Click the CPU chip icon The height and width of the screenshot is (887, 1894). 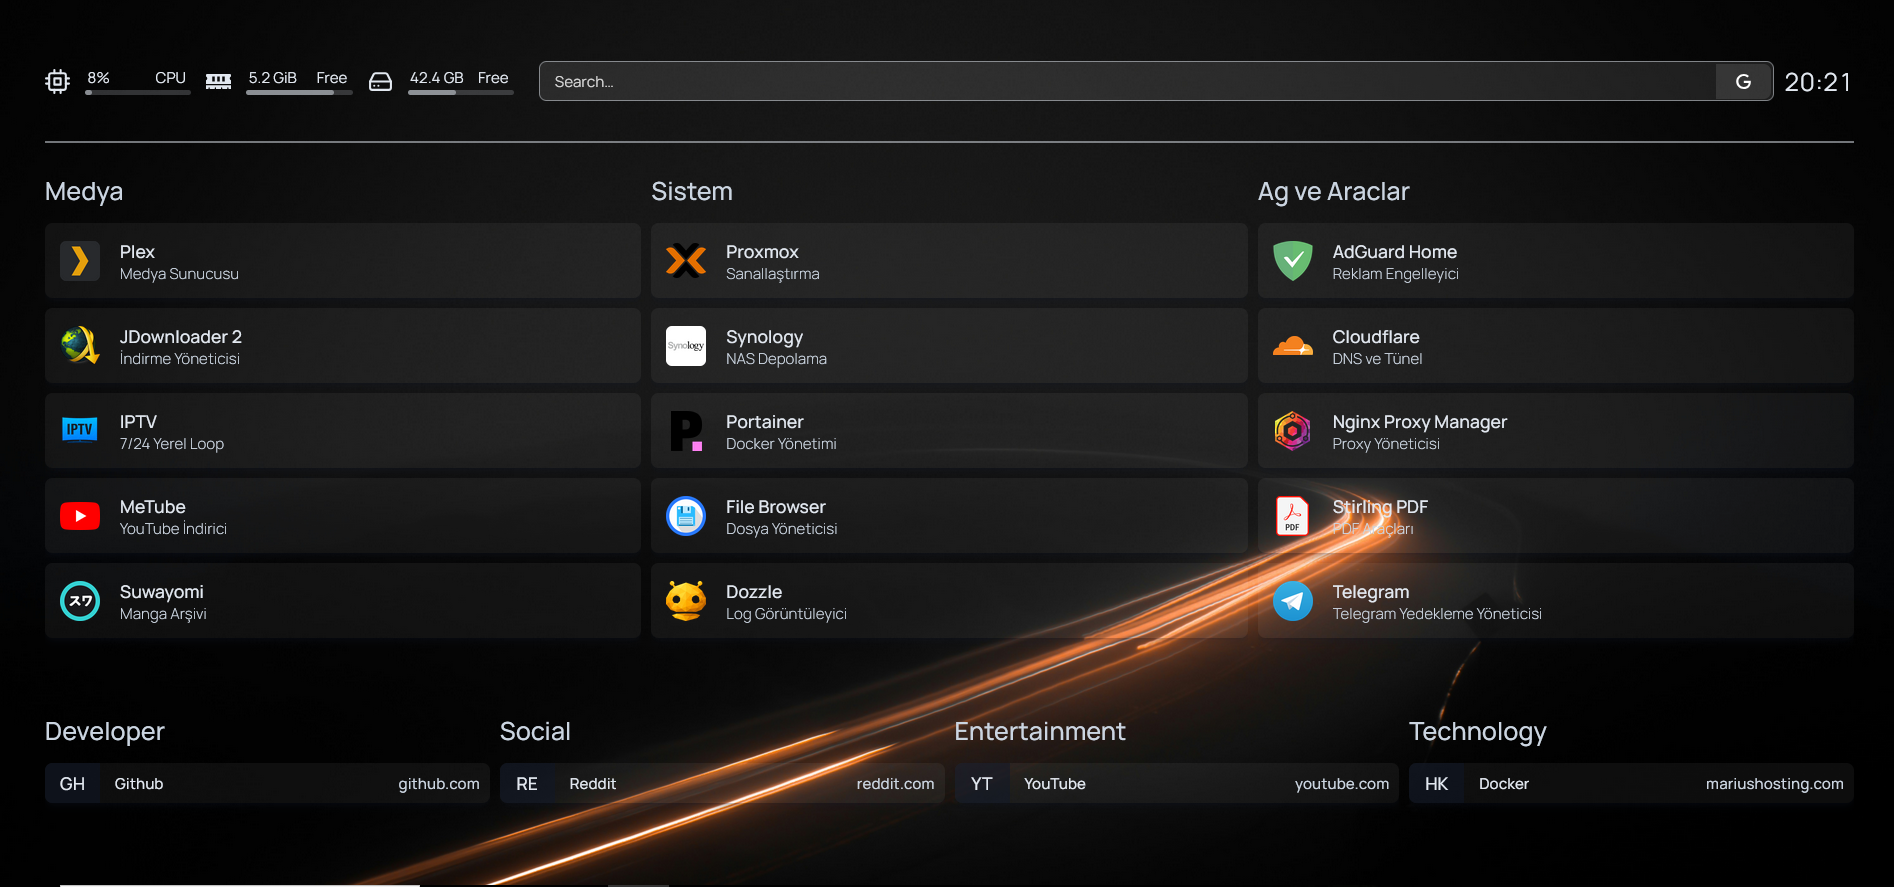(58, 81)
